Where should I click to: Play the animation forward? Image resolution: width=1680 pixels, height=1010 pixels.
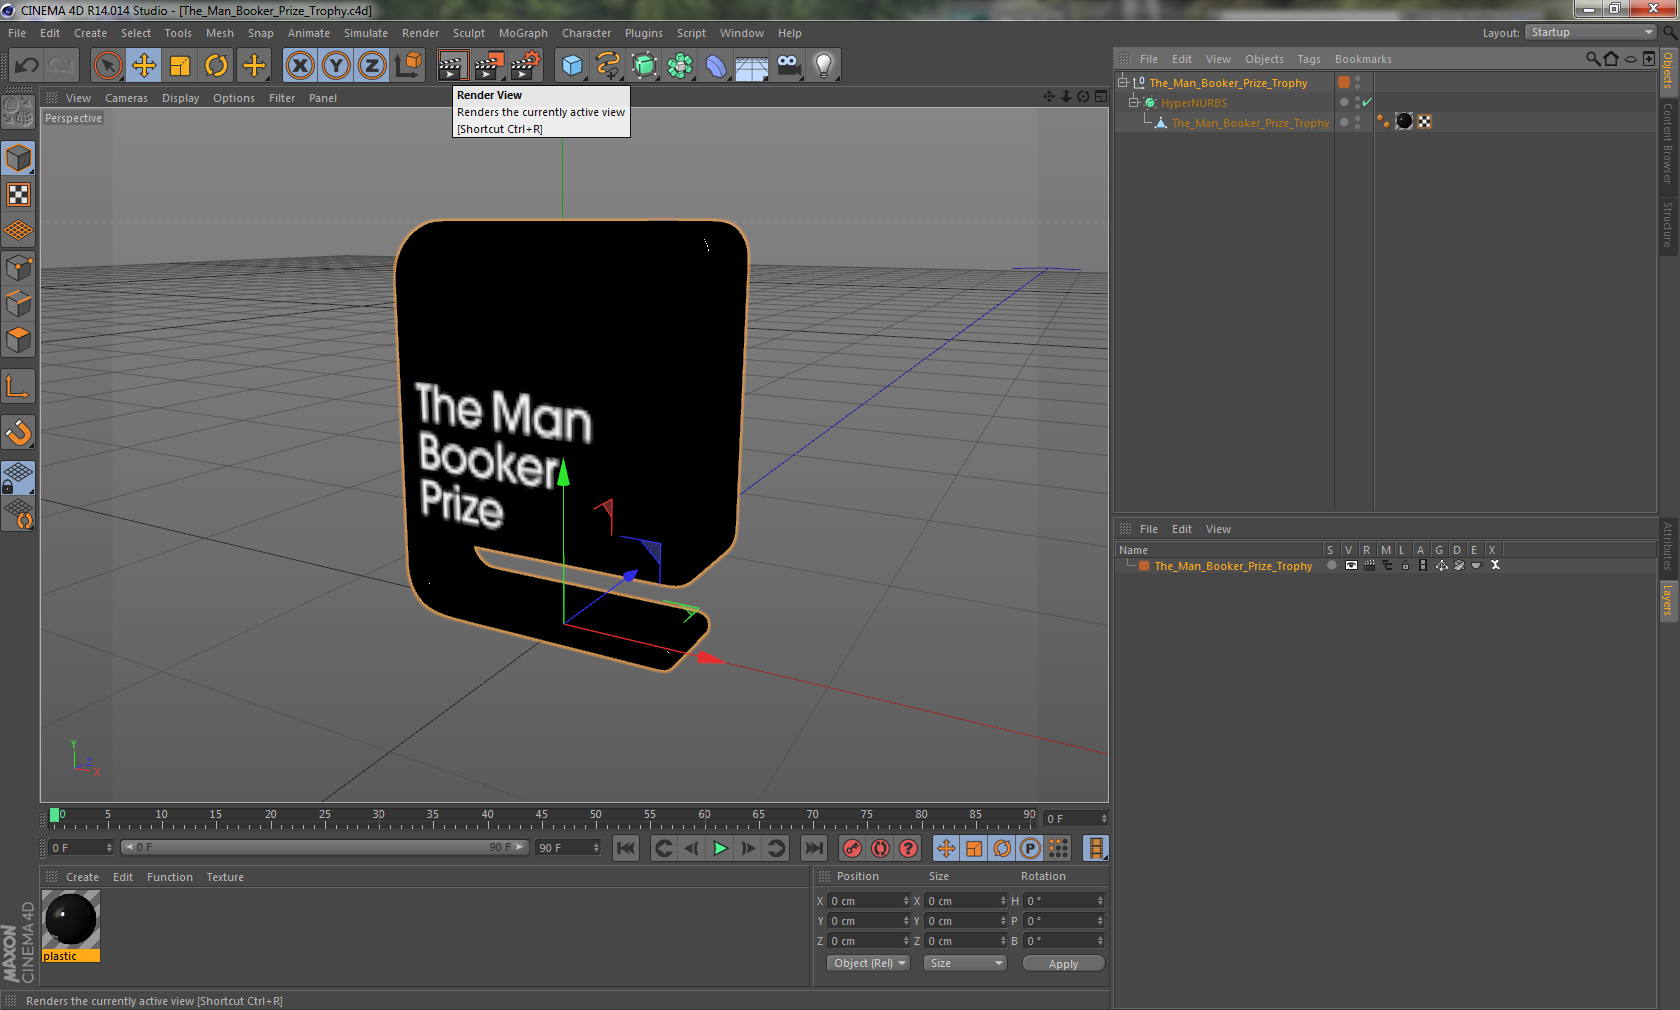pyautogui.click(x=720, y=848)
